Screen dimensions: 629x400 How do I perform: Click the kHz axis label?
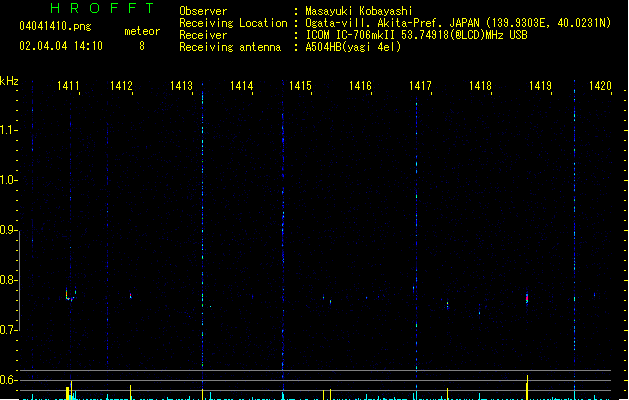(x=9, y=81)
